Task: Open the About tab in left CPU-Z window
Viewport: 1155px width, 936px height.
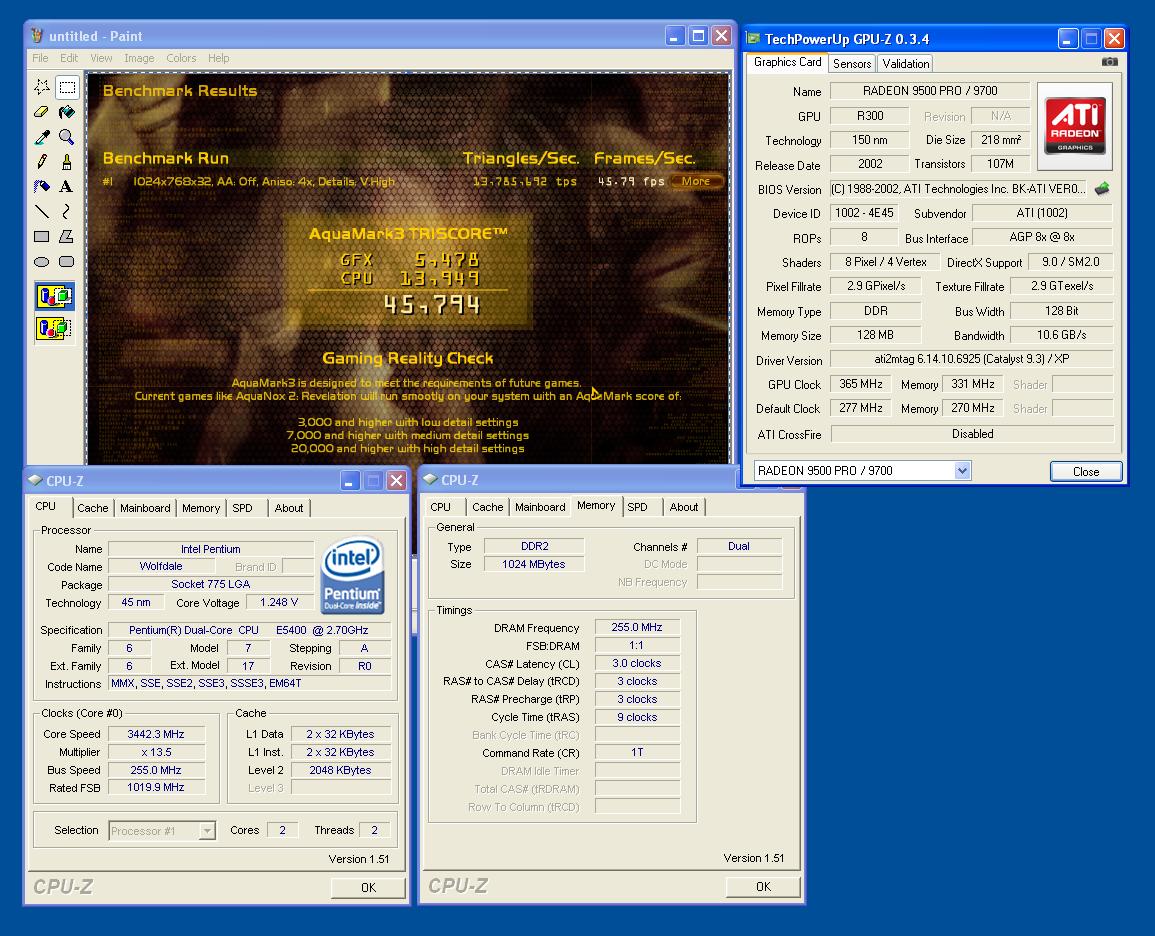Action: [x=289, y=508]
